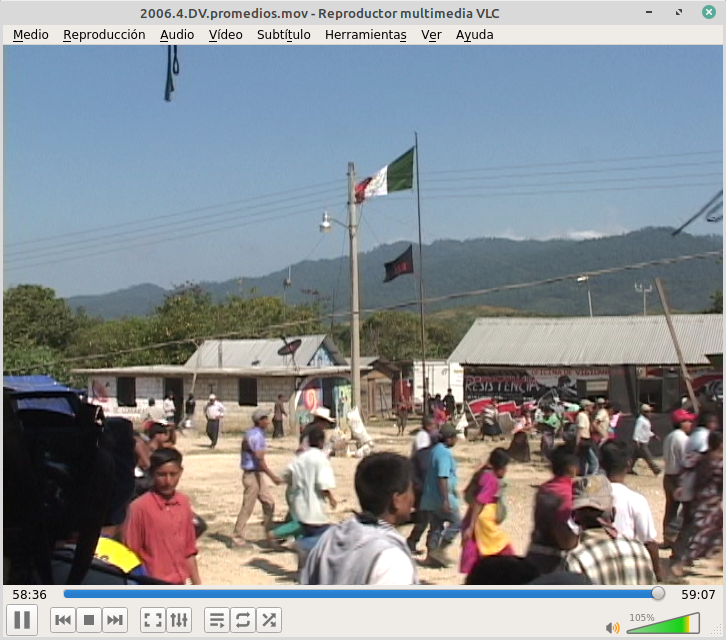Click the elapsed time 58:36 label
This screenshot has width=726, height=640.
(x=30, y=594)
